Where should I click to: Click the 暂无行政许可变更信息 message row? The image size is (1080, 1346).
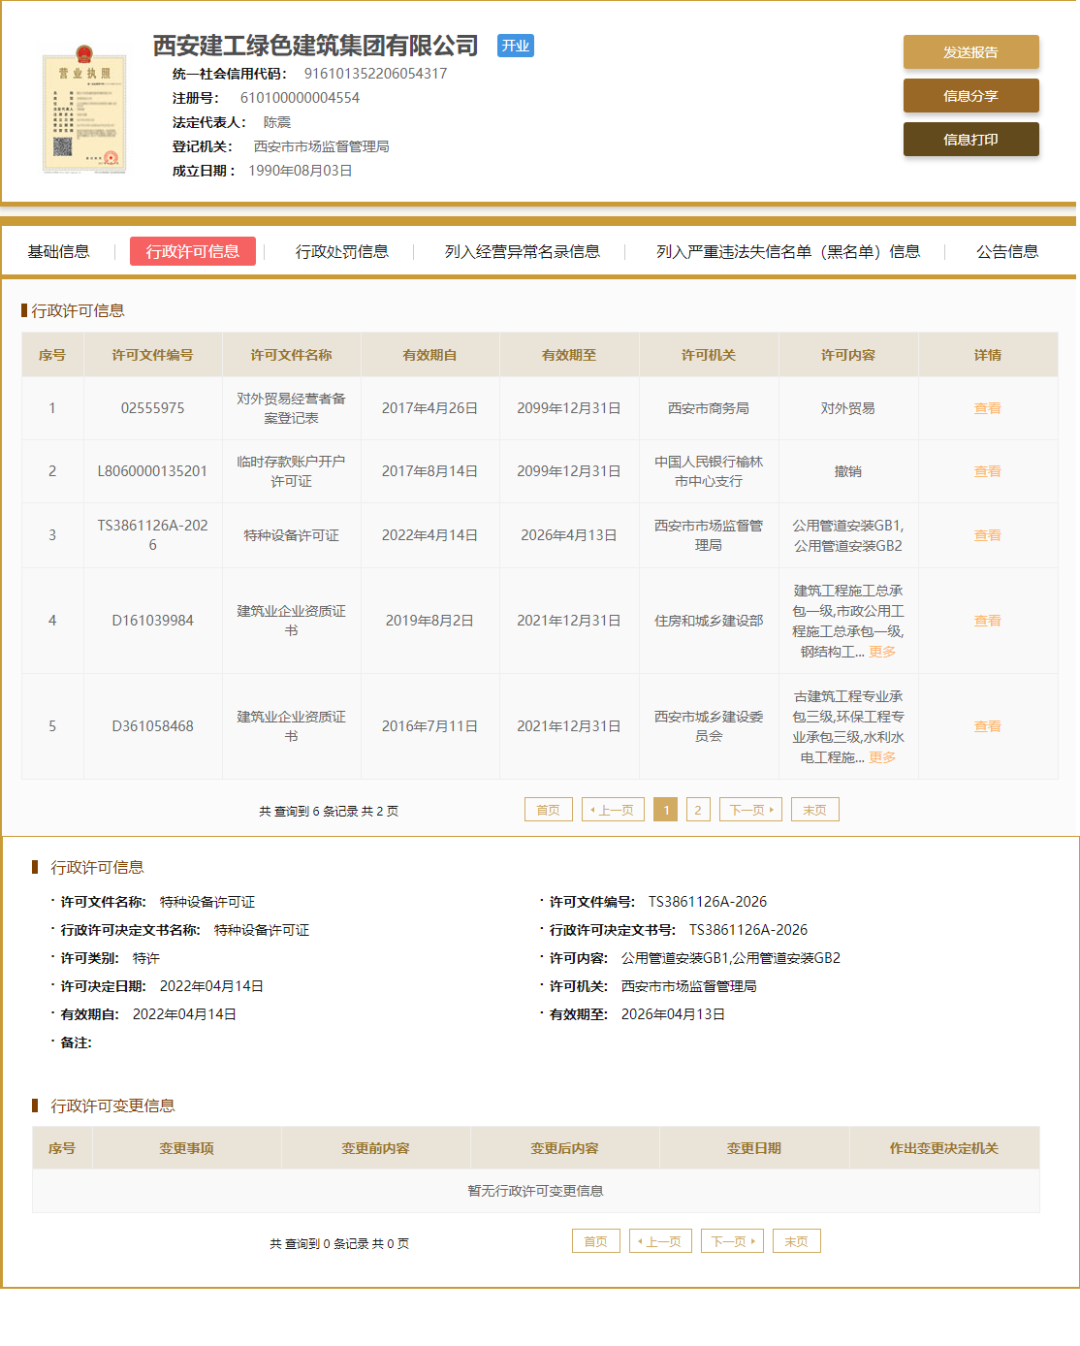[x=536, y=1191]
